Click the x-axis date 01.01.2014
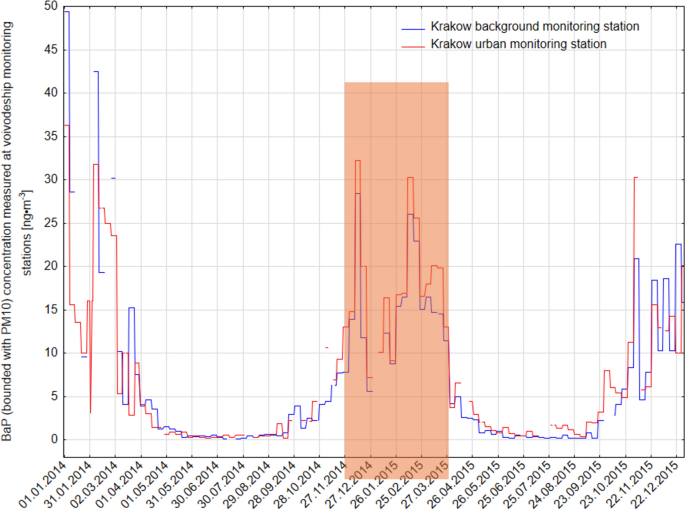This screenshot has height=510, width=685. (43, 485)
